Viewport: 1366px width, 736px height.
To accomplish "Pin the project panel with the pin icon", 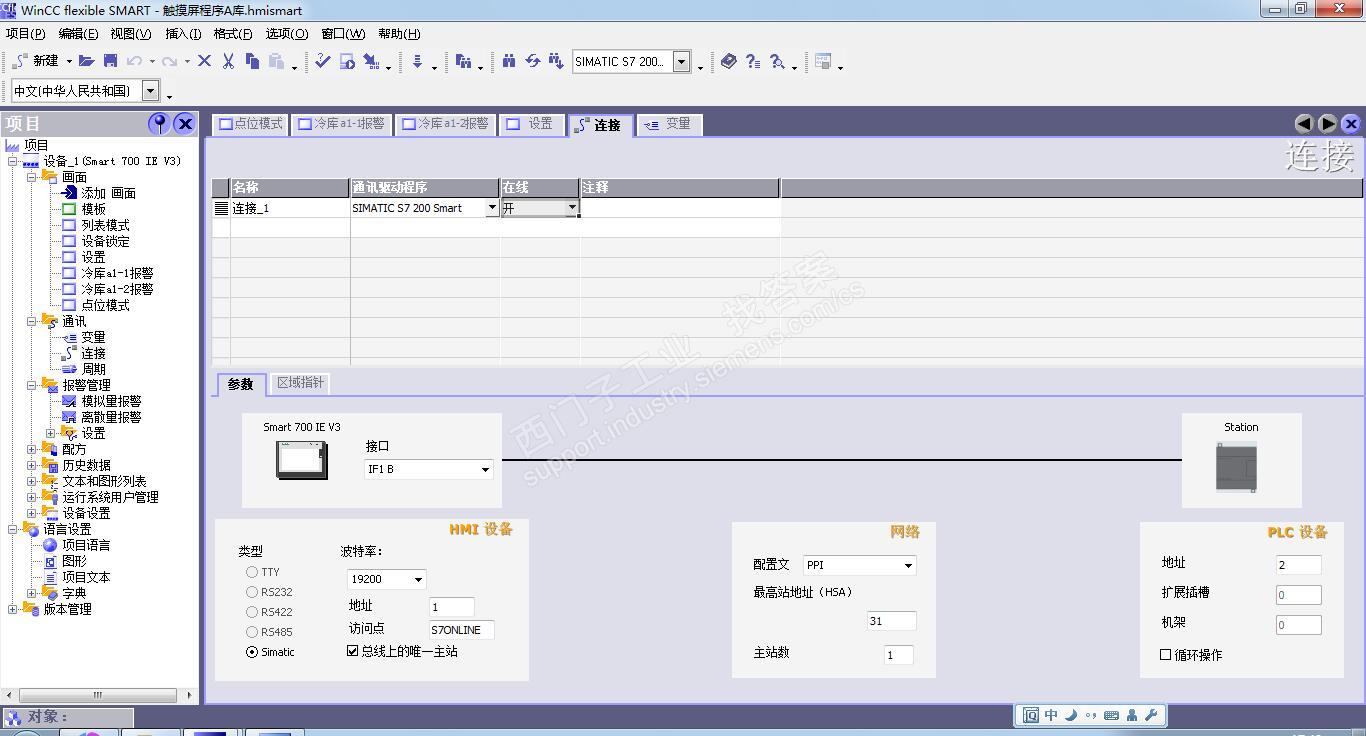I will pyautogui.click(x=158, y=123).
